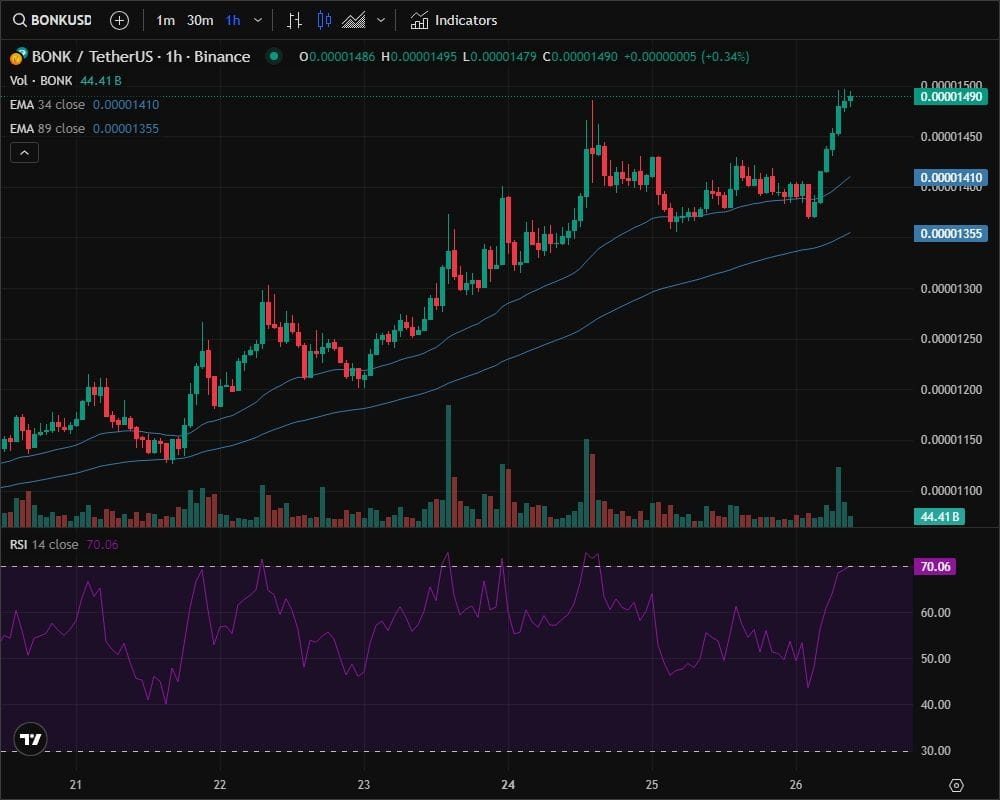
Task: Click the volume label 44.41 B on scale
Action: (939, 517)
